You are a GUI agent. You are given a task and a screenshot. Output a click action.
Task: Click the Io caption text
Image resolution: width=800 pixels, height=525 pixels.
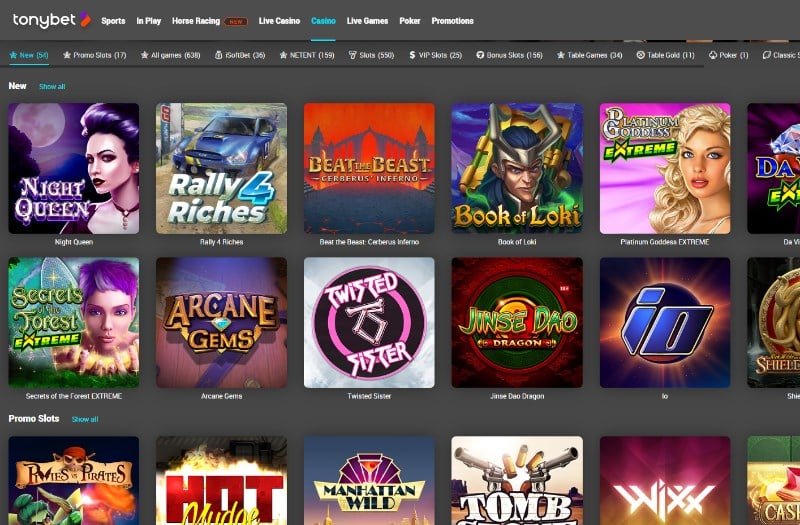tap(665, 396)
